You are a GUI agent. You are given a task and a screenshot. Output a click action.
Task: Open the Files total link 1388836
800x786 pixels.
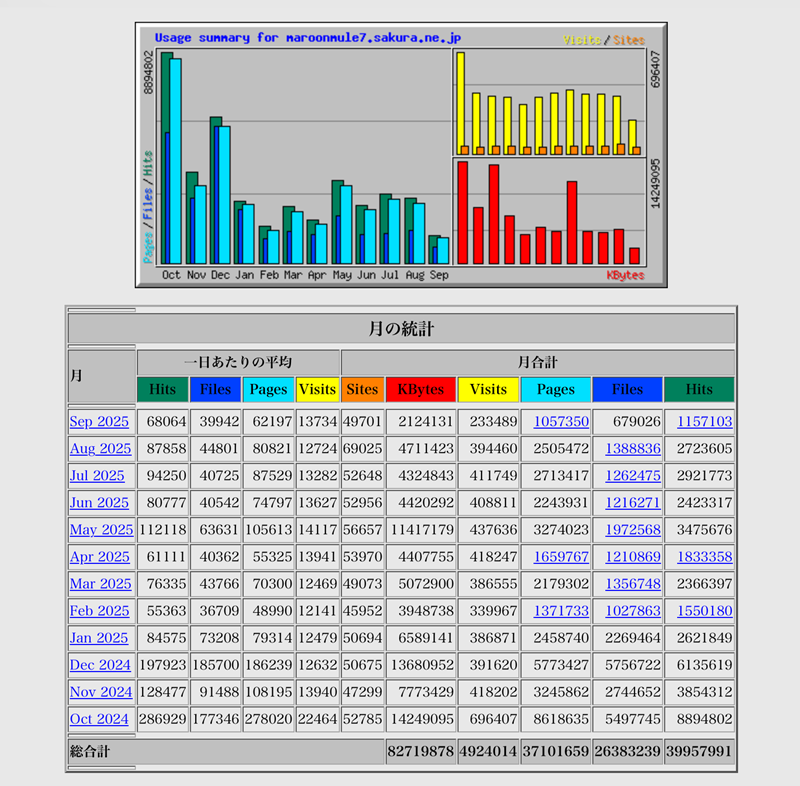point(632,449)
